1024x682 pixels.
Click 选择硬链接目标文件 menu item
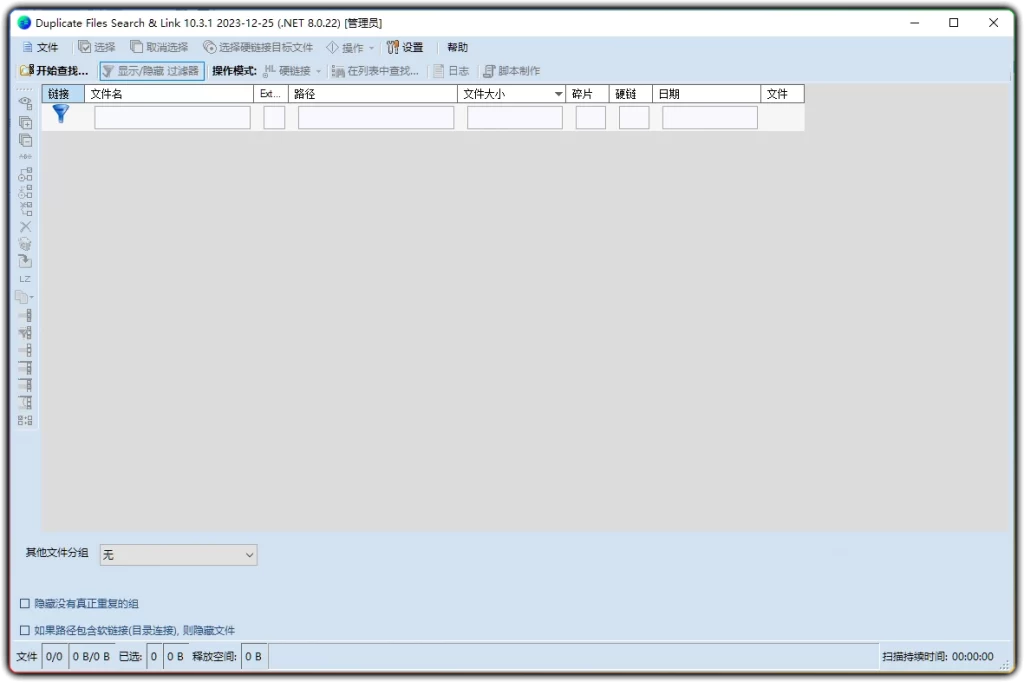click(258, 47)
